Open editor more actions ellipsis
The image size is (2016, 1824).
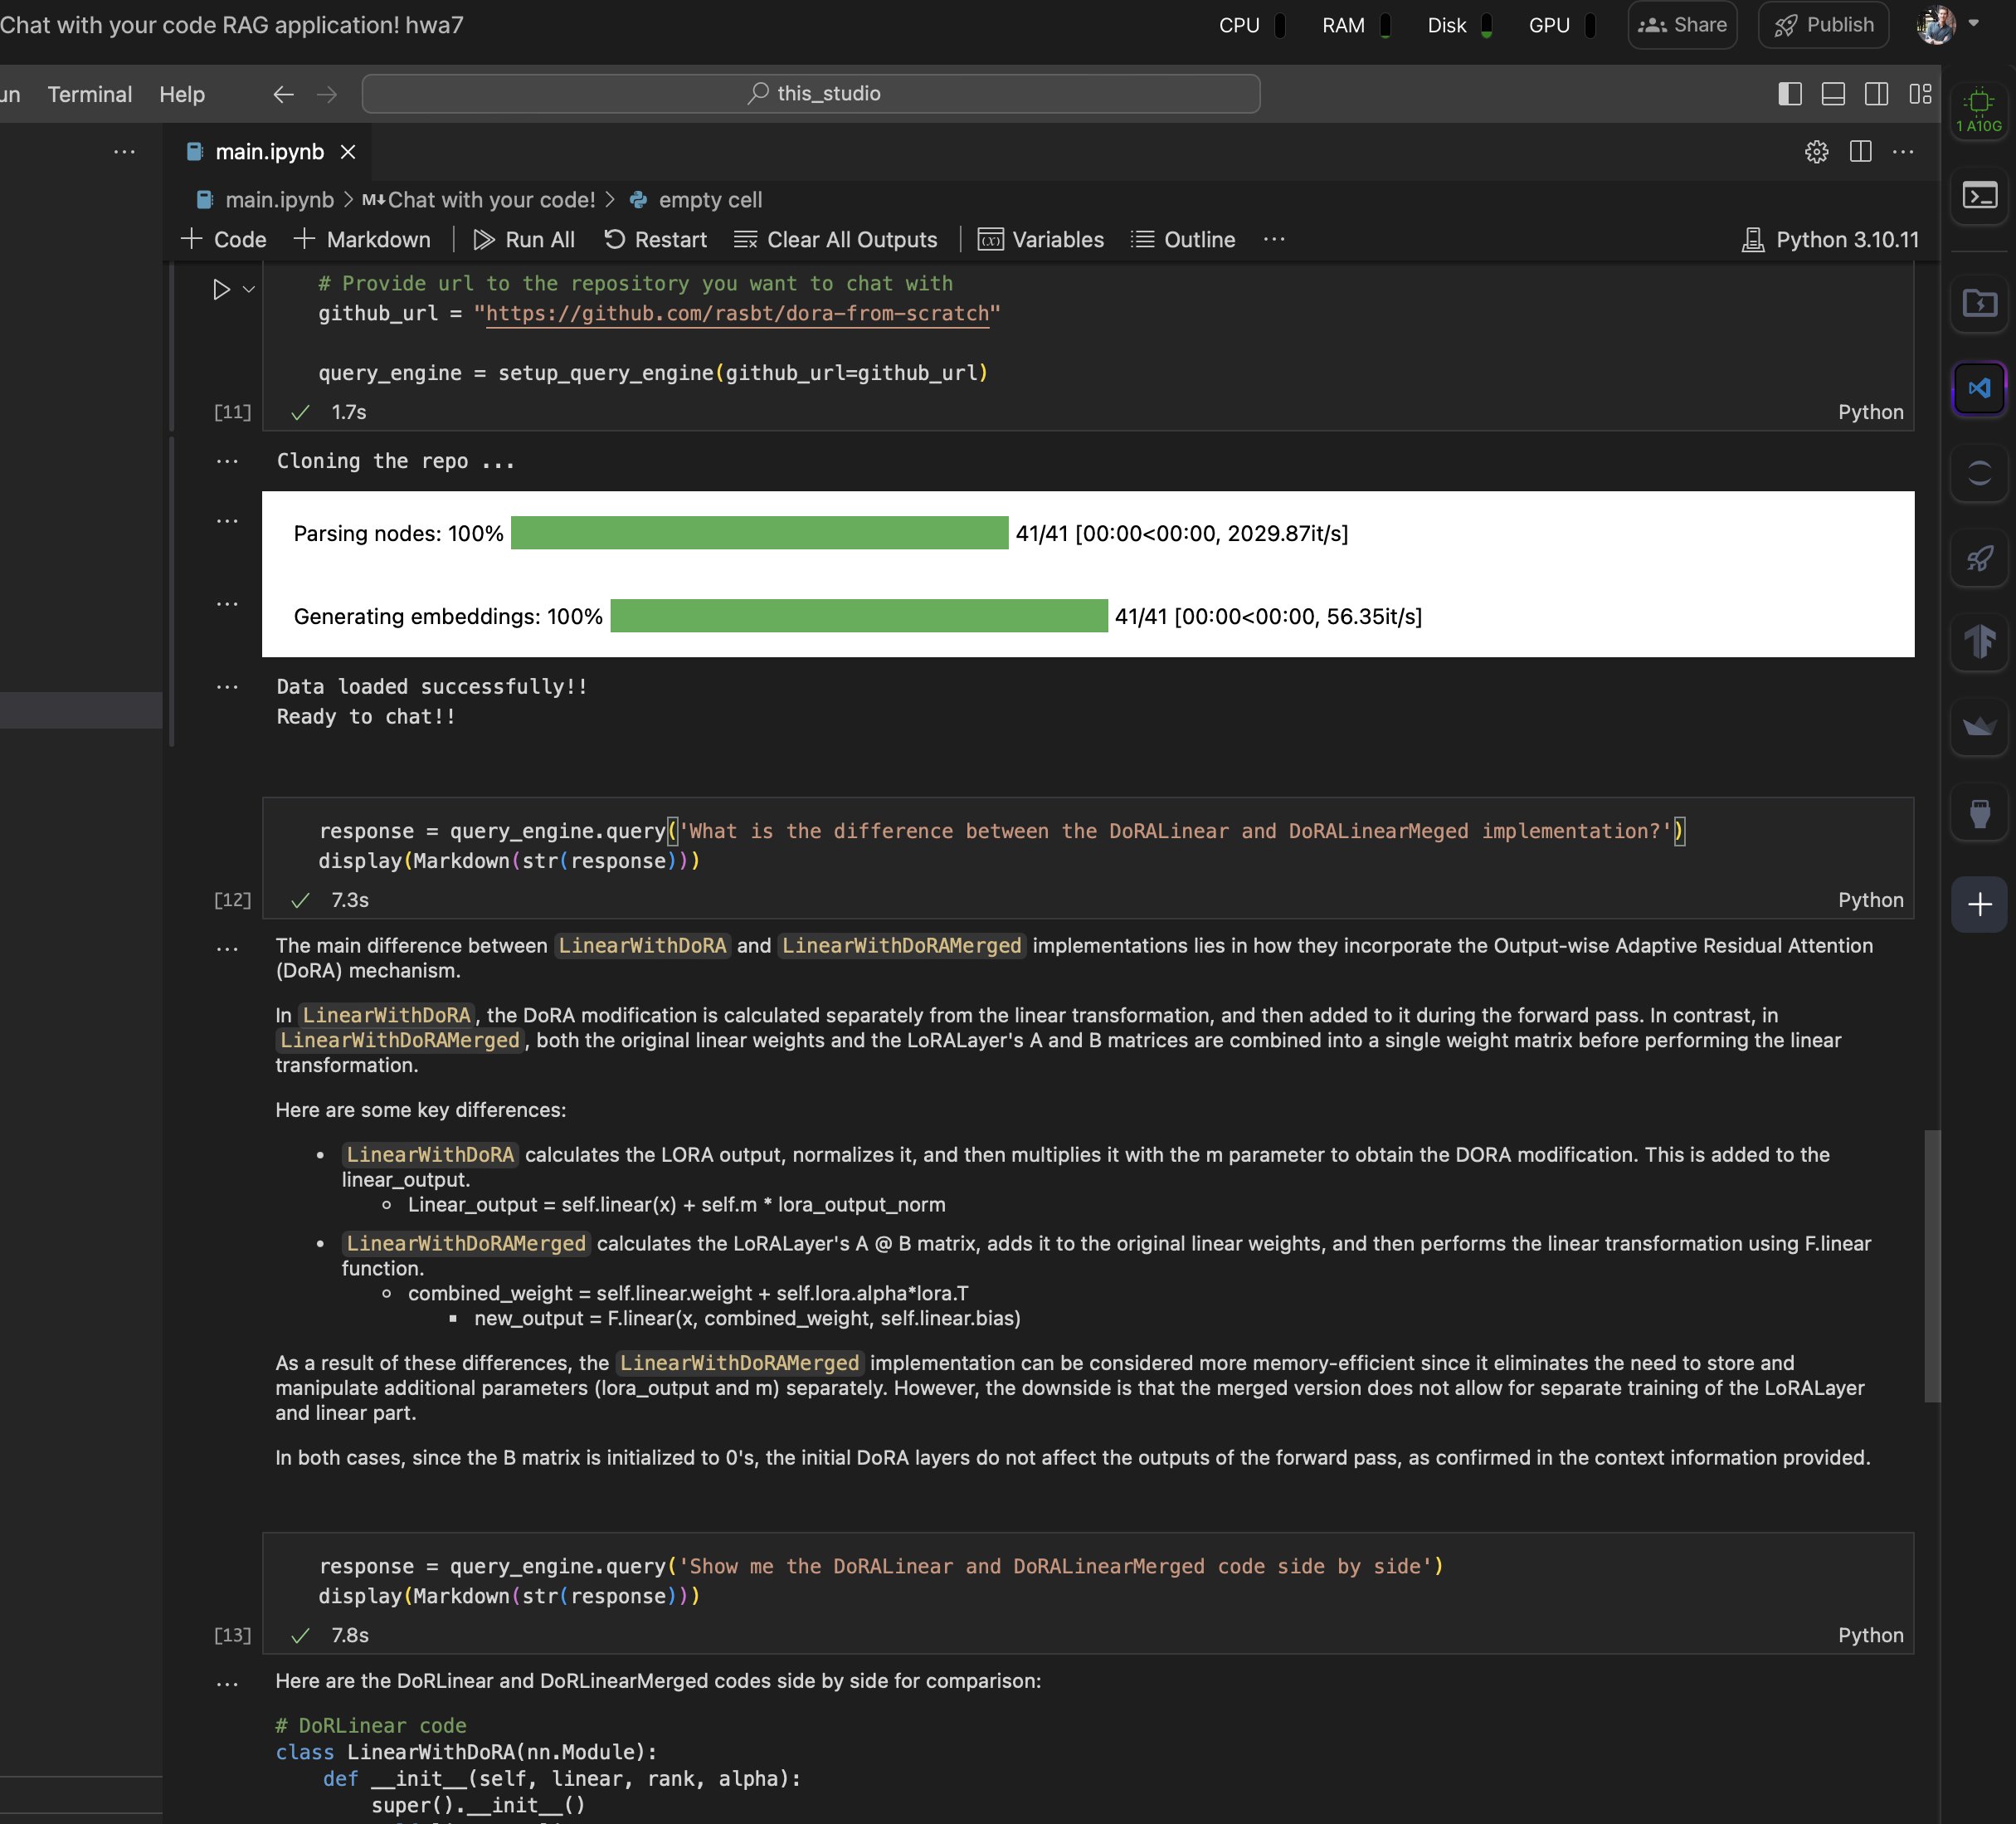[x=1903, y=152]
